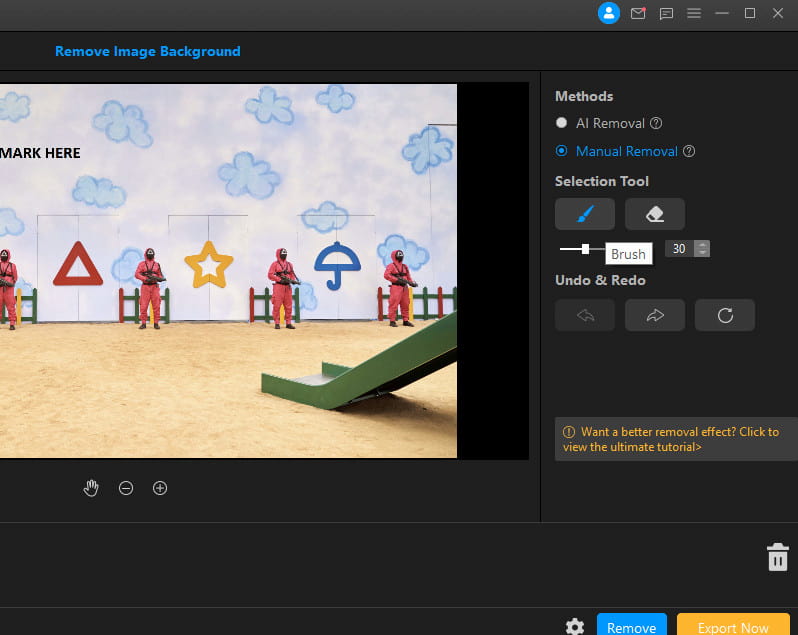Click the trash delete icon
The width and height of the screenshot is (798, 635).
click(778, 557)
